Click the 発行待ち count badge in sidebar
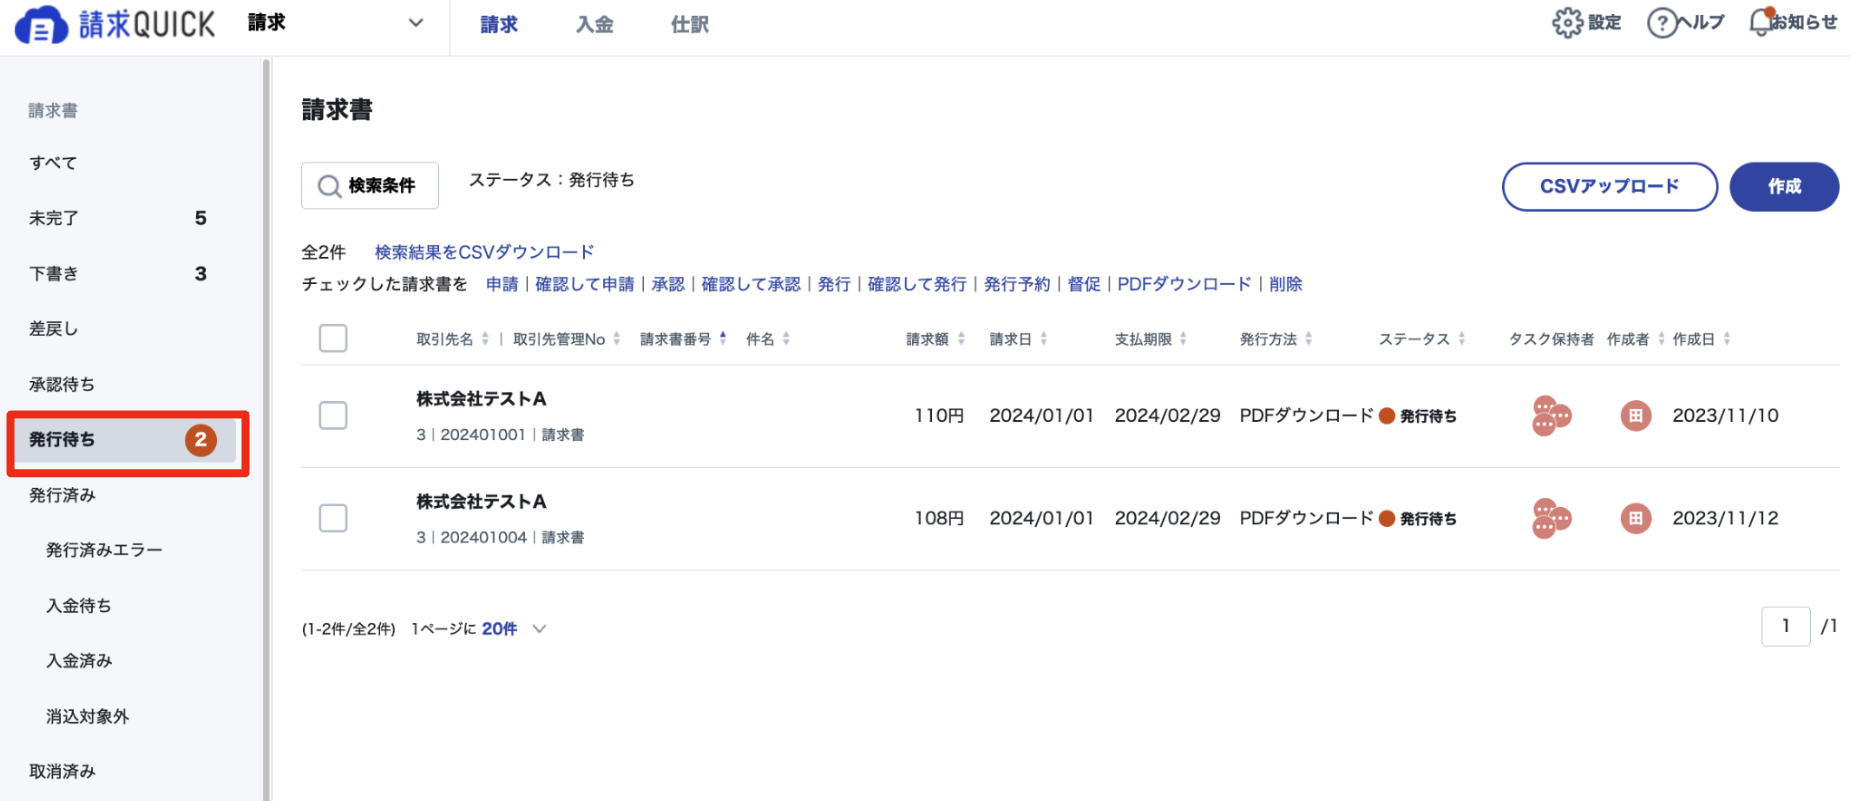The height and width of the screenshot is (801, 1868). coord(201,440)
